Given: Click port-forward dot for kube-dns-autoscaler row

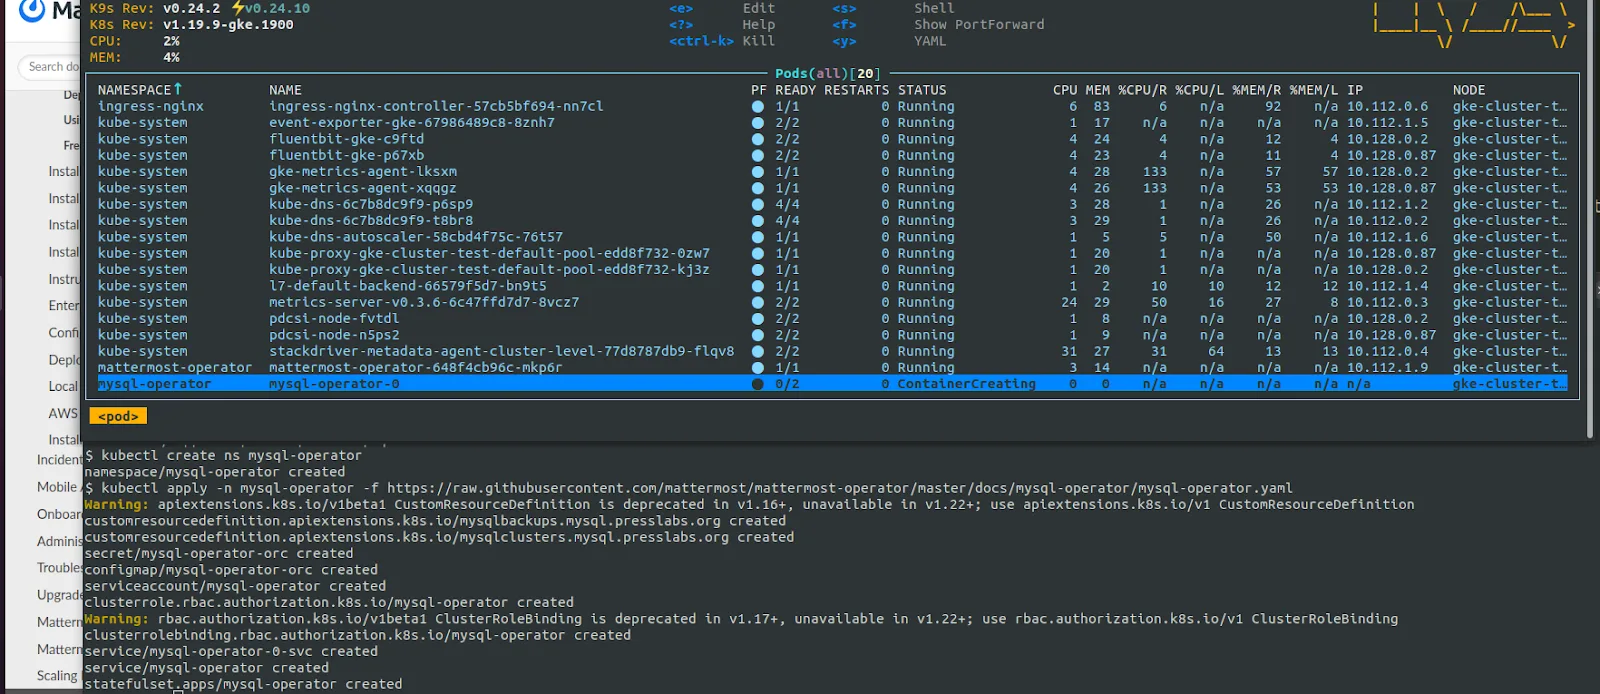Looking at the screenshot, I should point(758,237).
